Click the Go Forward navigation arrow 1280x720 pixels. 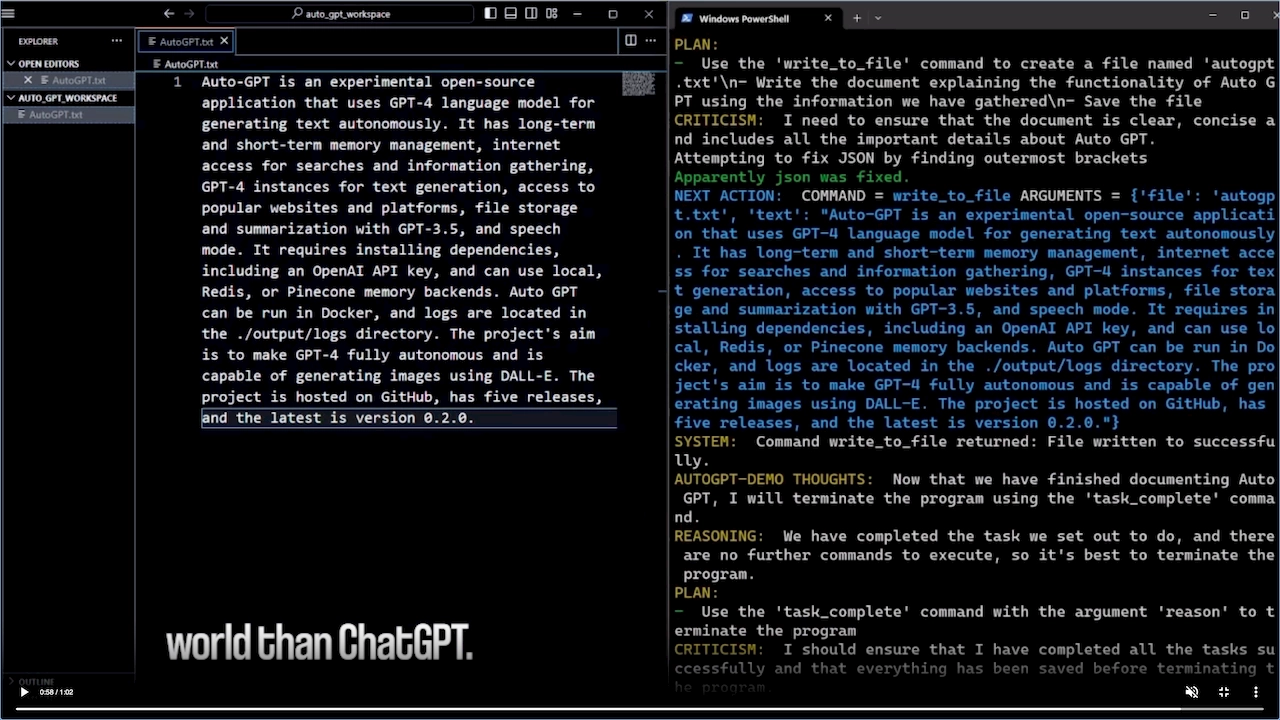[x=190, y=14]
